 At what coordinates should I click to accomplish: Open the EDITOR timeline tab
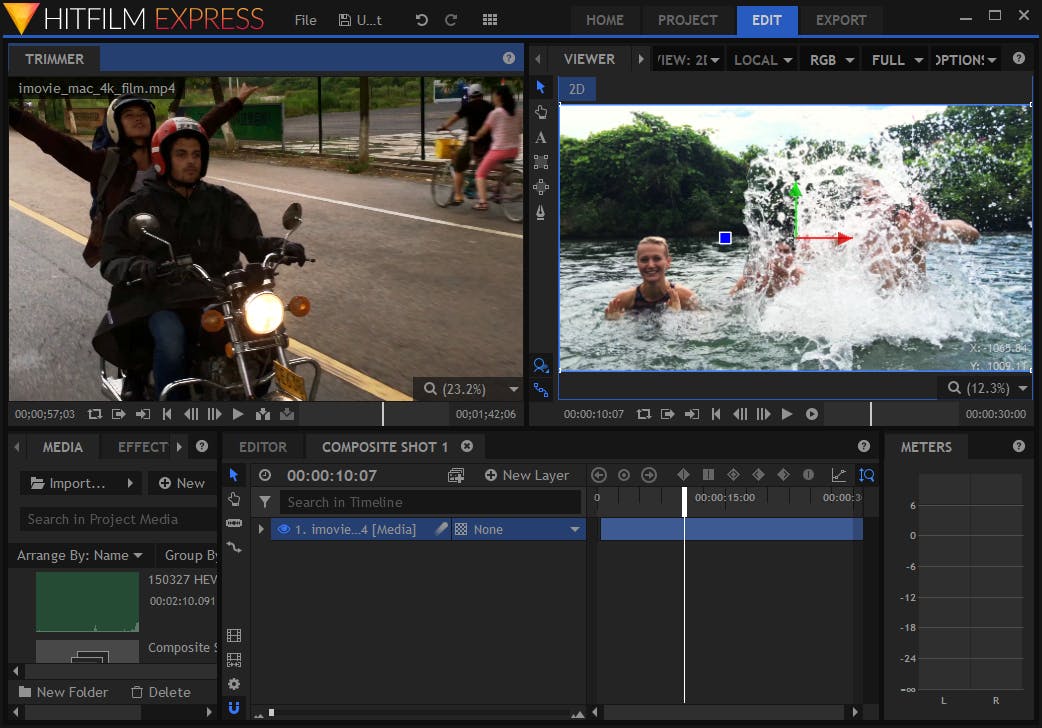[x=263, y=447]
